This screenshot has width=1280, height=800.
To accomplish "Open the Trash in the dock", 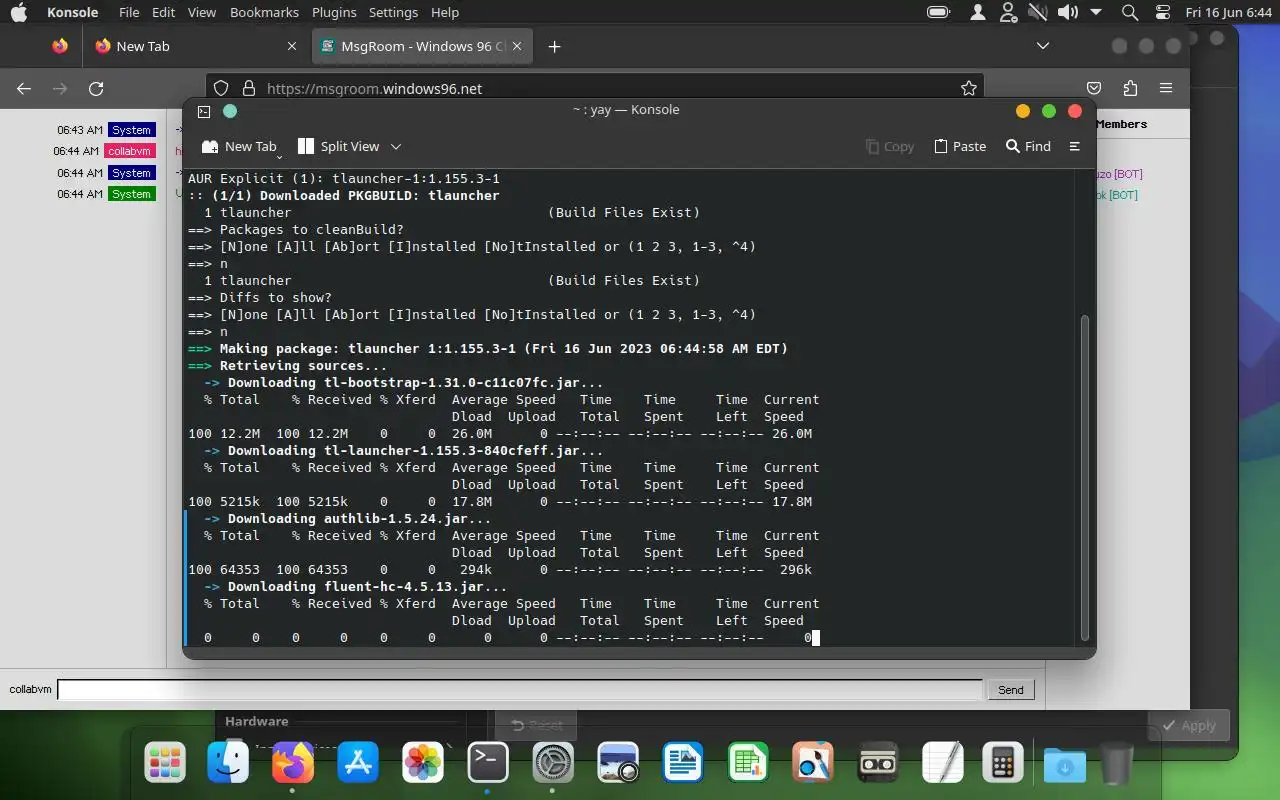I will click(x=1117, y=765).
